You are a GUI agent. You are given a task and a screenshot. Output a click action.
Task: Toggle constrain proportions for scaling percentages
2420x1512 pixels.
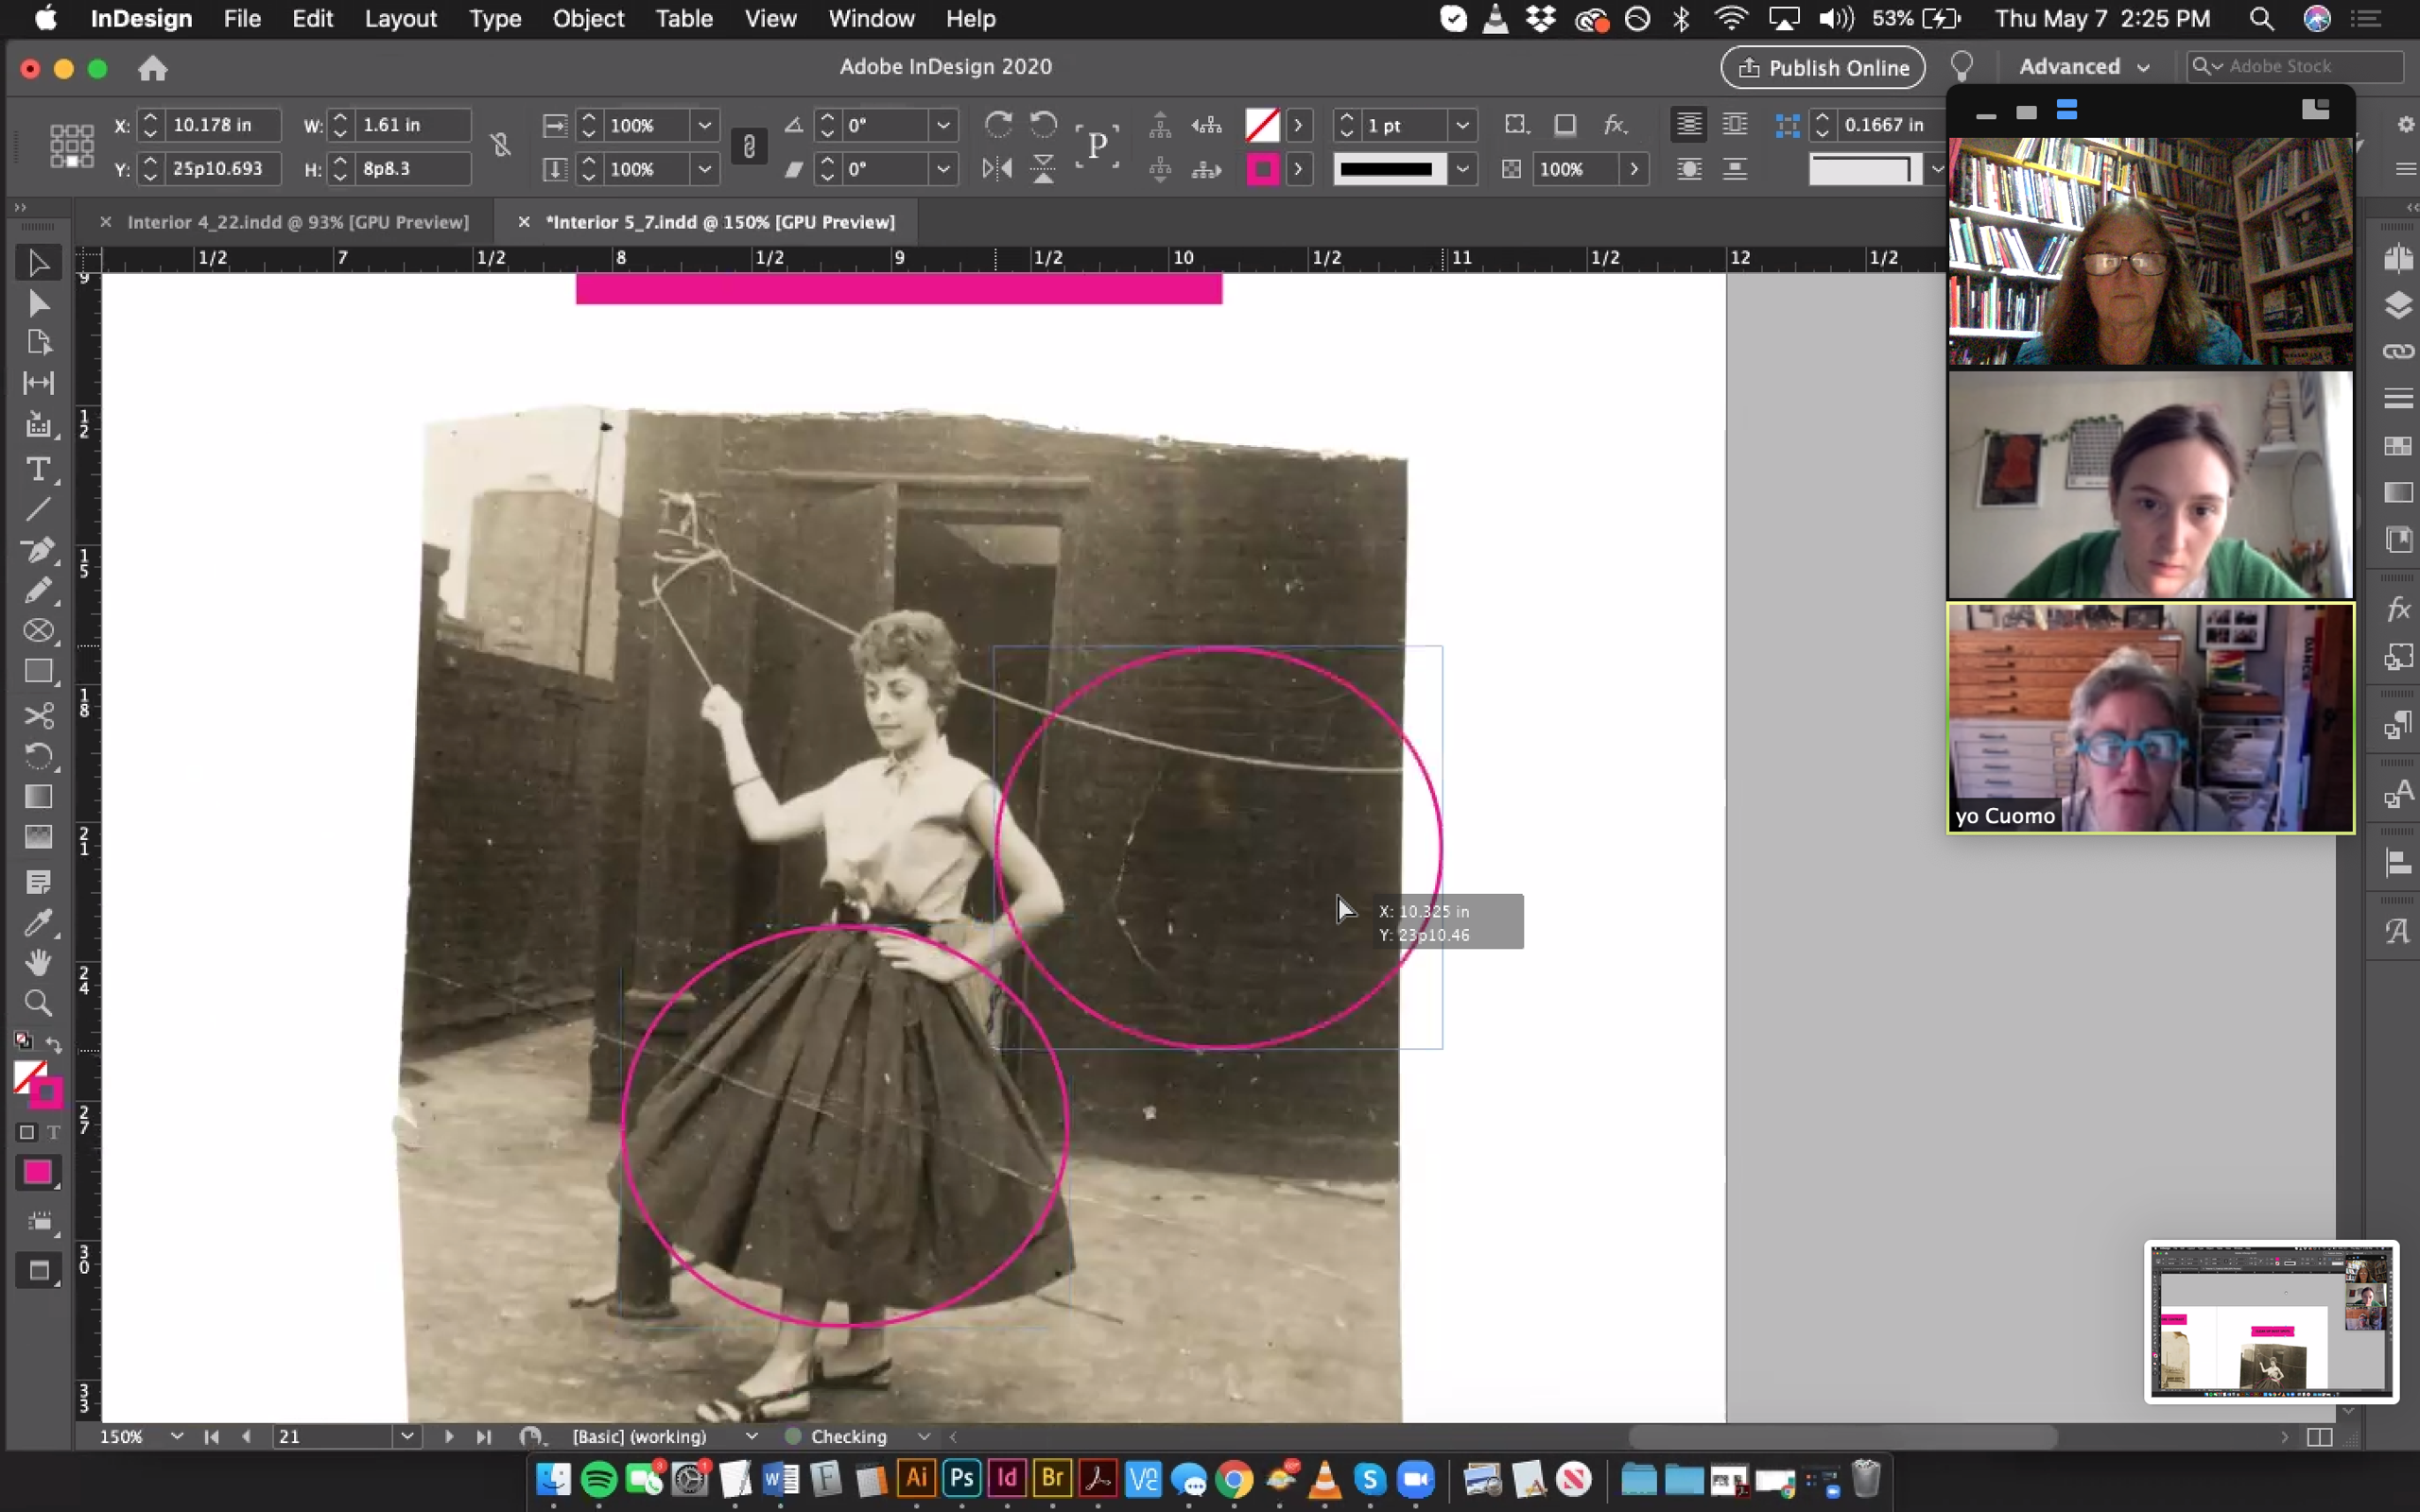tap(749, 146)
